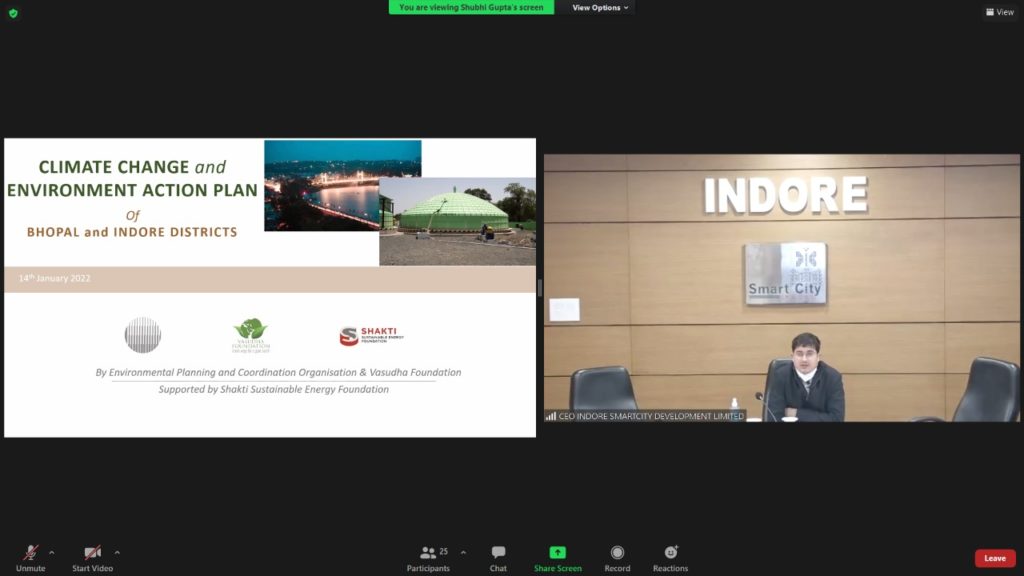Open the Chat panel
Image resolution: width=1024 pixels, height=576 pixels.
coord(498,558)
